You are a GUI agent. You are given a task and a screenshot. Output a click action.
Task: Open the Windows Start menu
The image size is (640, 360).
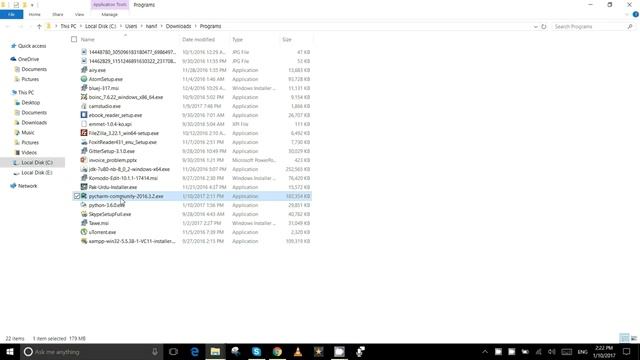click(10, 351)
